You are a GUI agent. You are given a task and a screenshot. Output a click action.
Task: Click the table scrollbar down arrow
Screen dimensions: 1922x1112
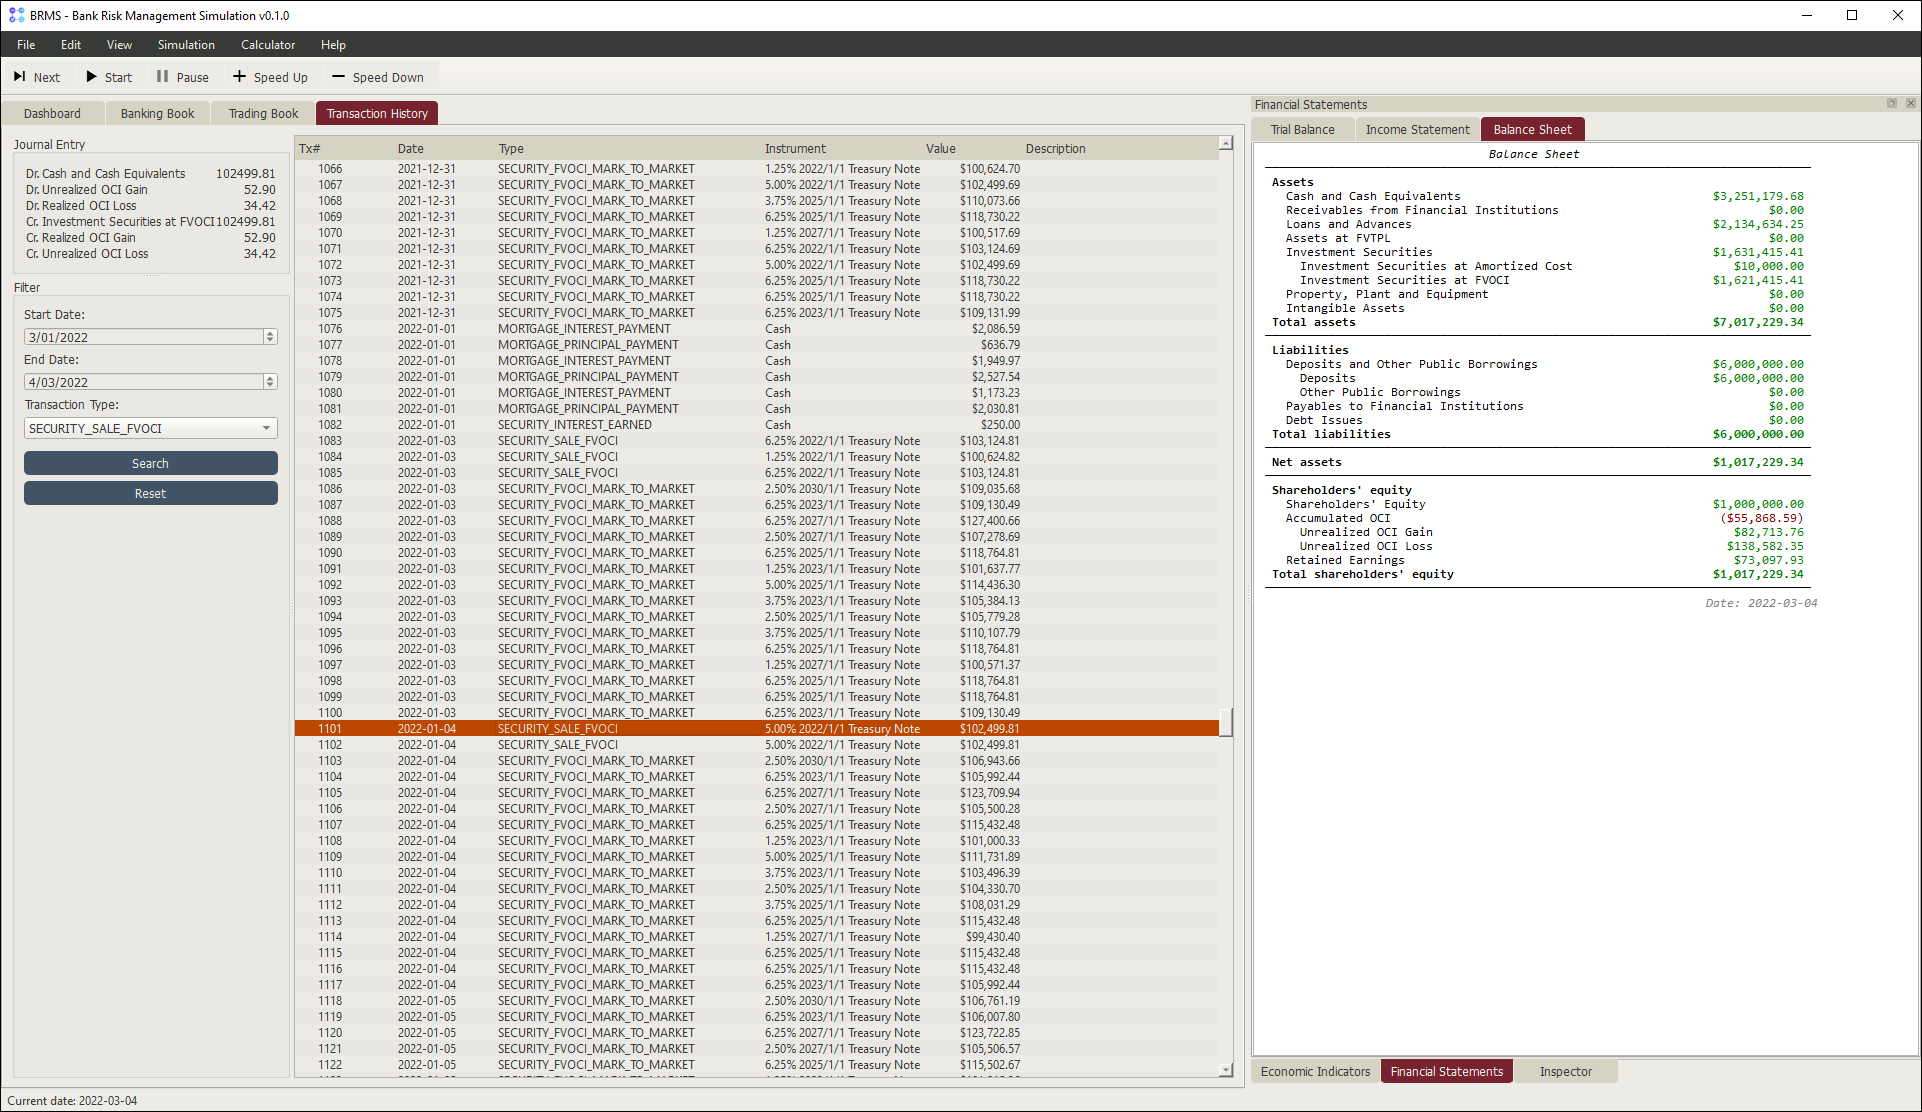point(1226,1070)
